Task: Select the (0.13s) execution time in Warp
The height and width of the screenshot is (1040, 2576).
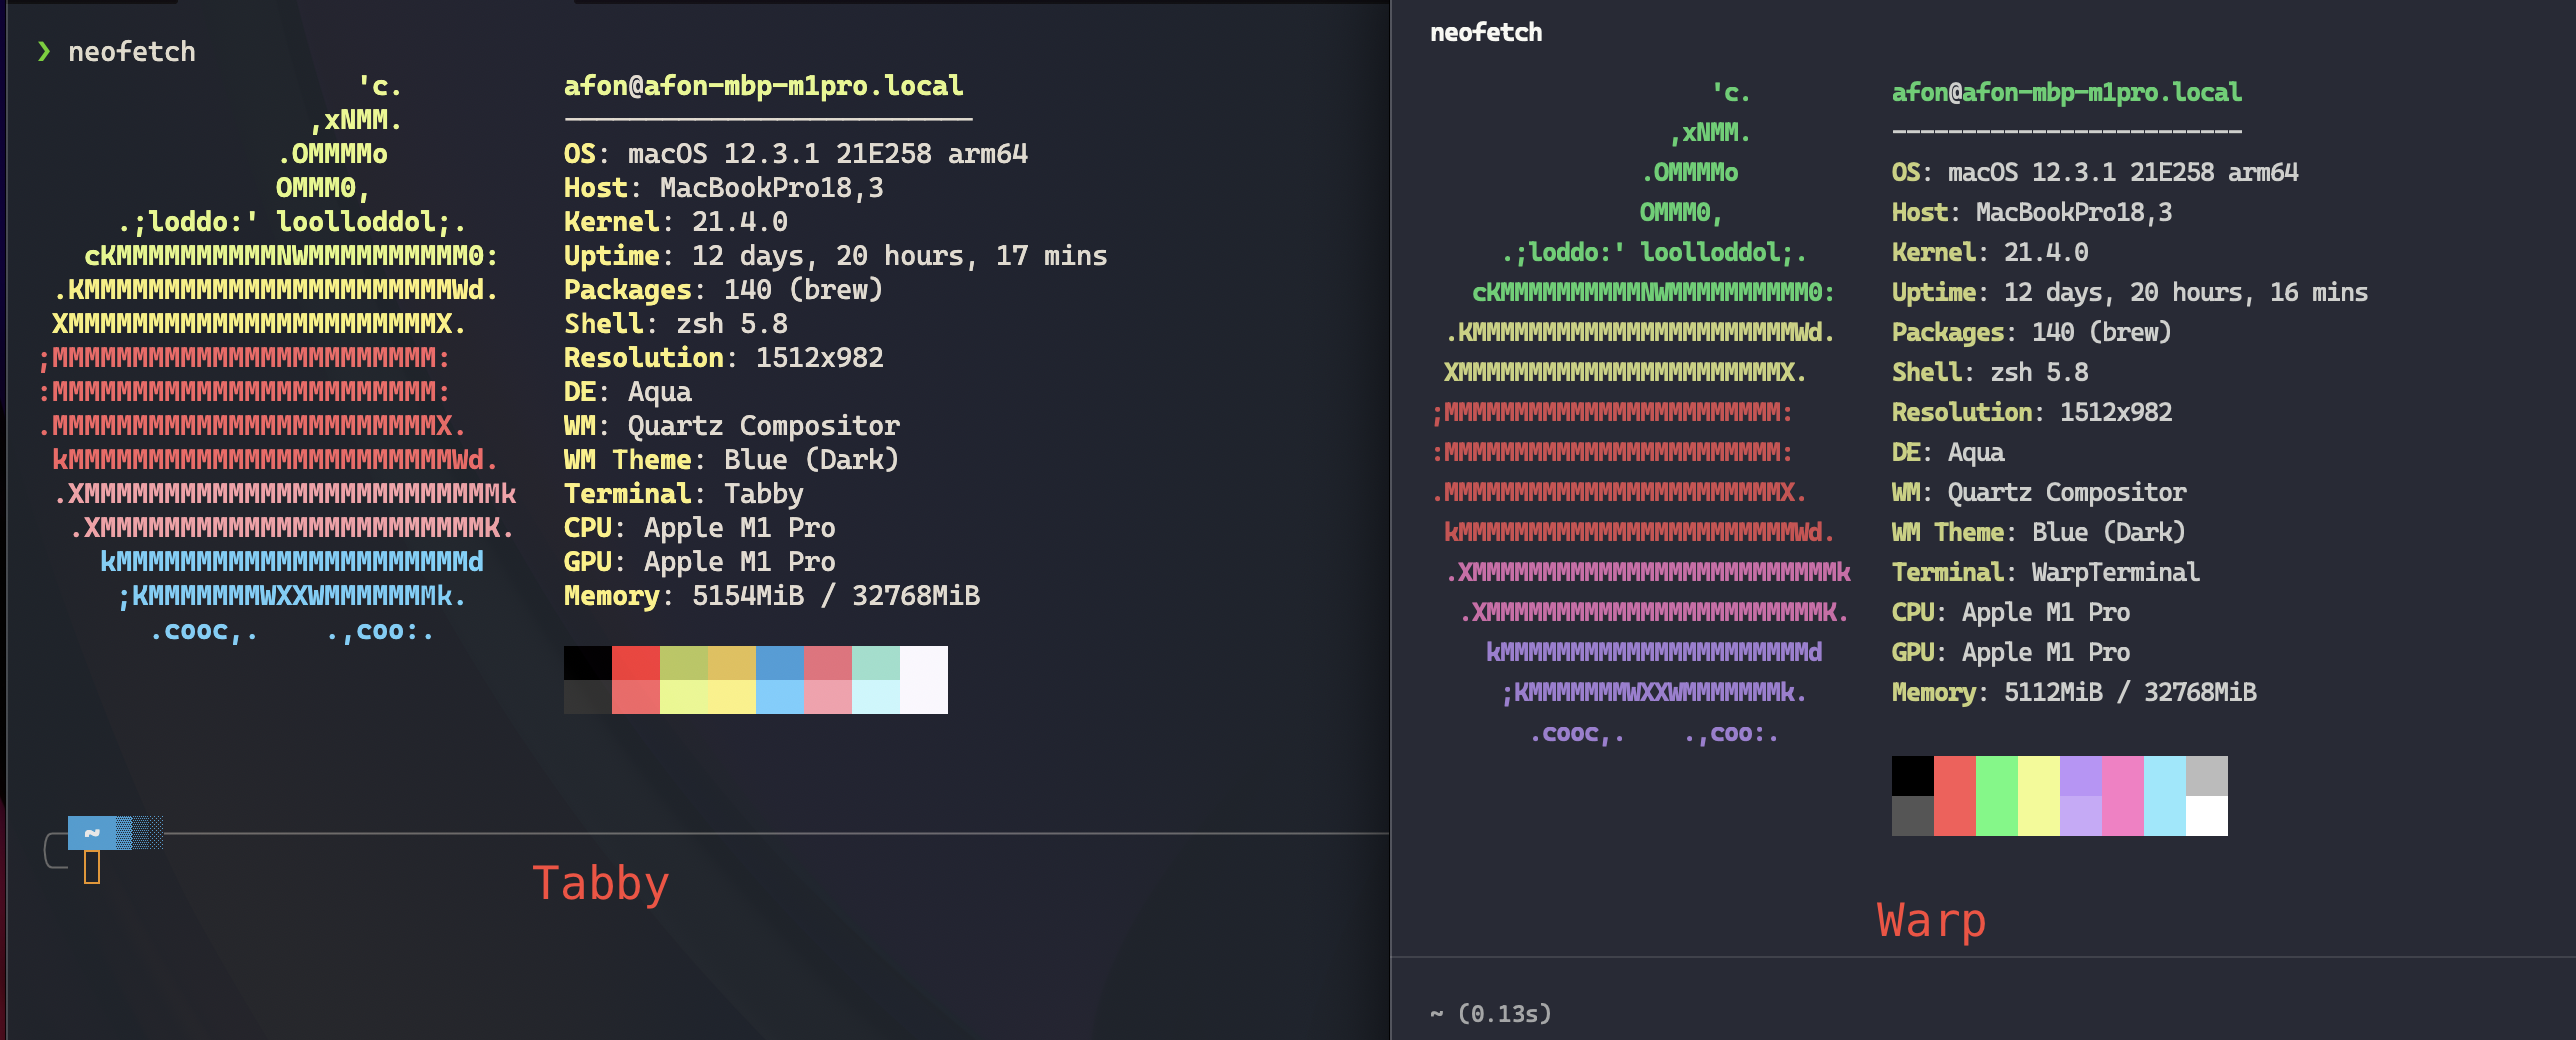Action: [1505, 1014]
